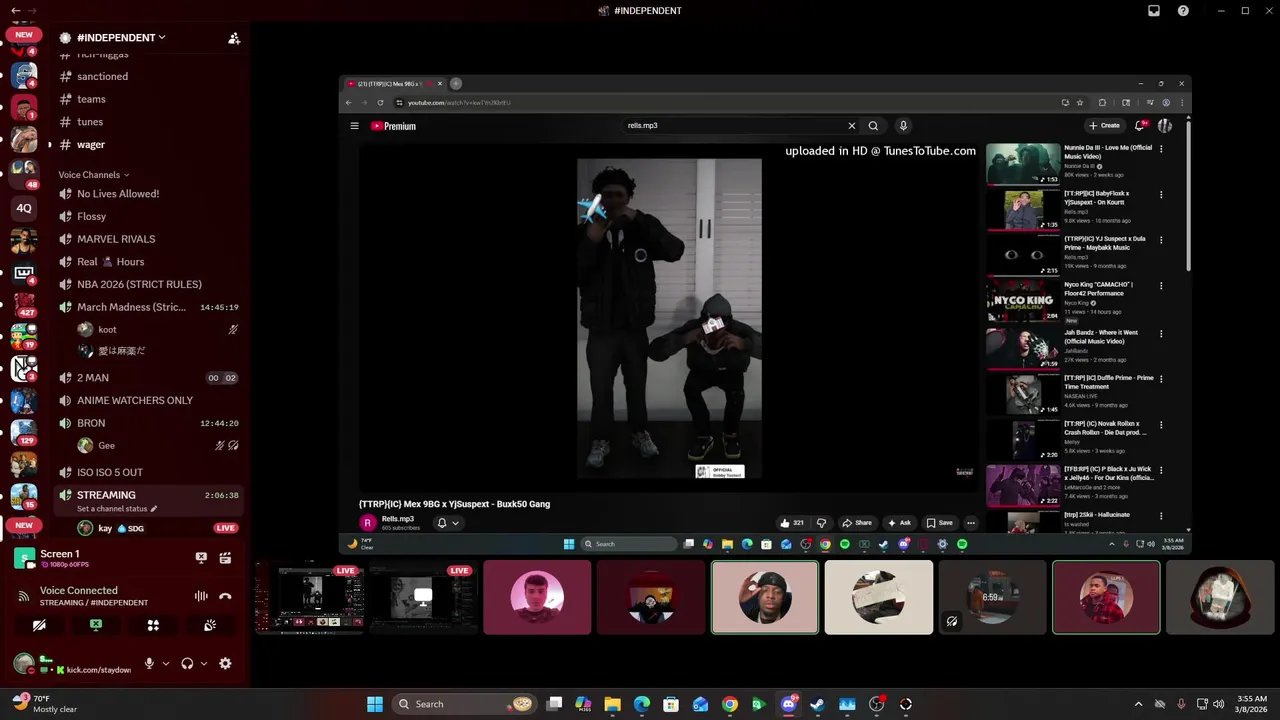This screenshot has height=720, width=1280.
Task: Open Discord User Settings gear
Action: coord(225,663)
